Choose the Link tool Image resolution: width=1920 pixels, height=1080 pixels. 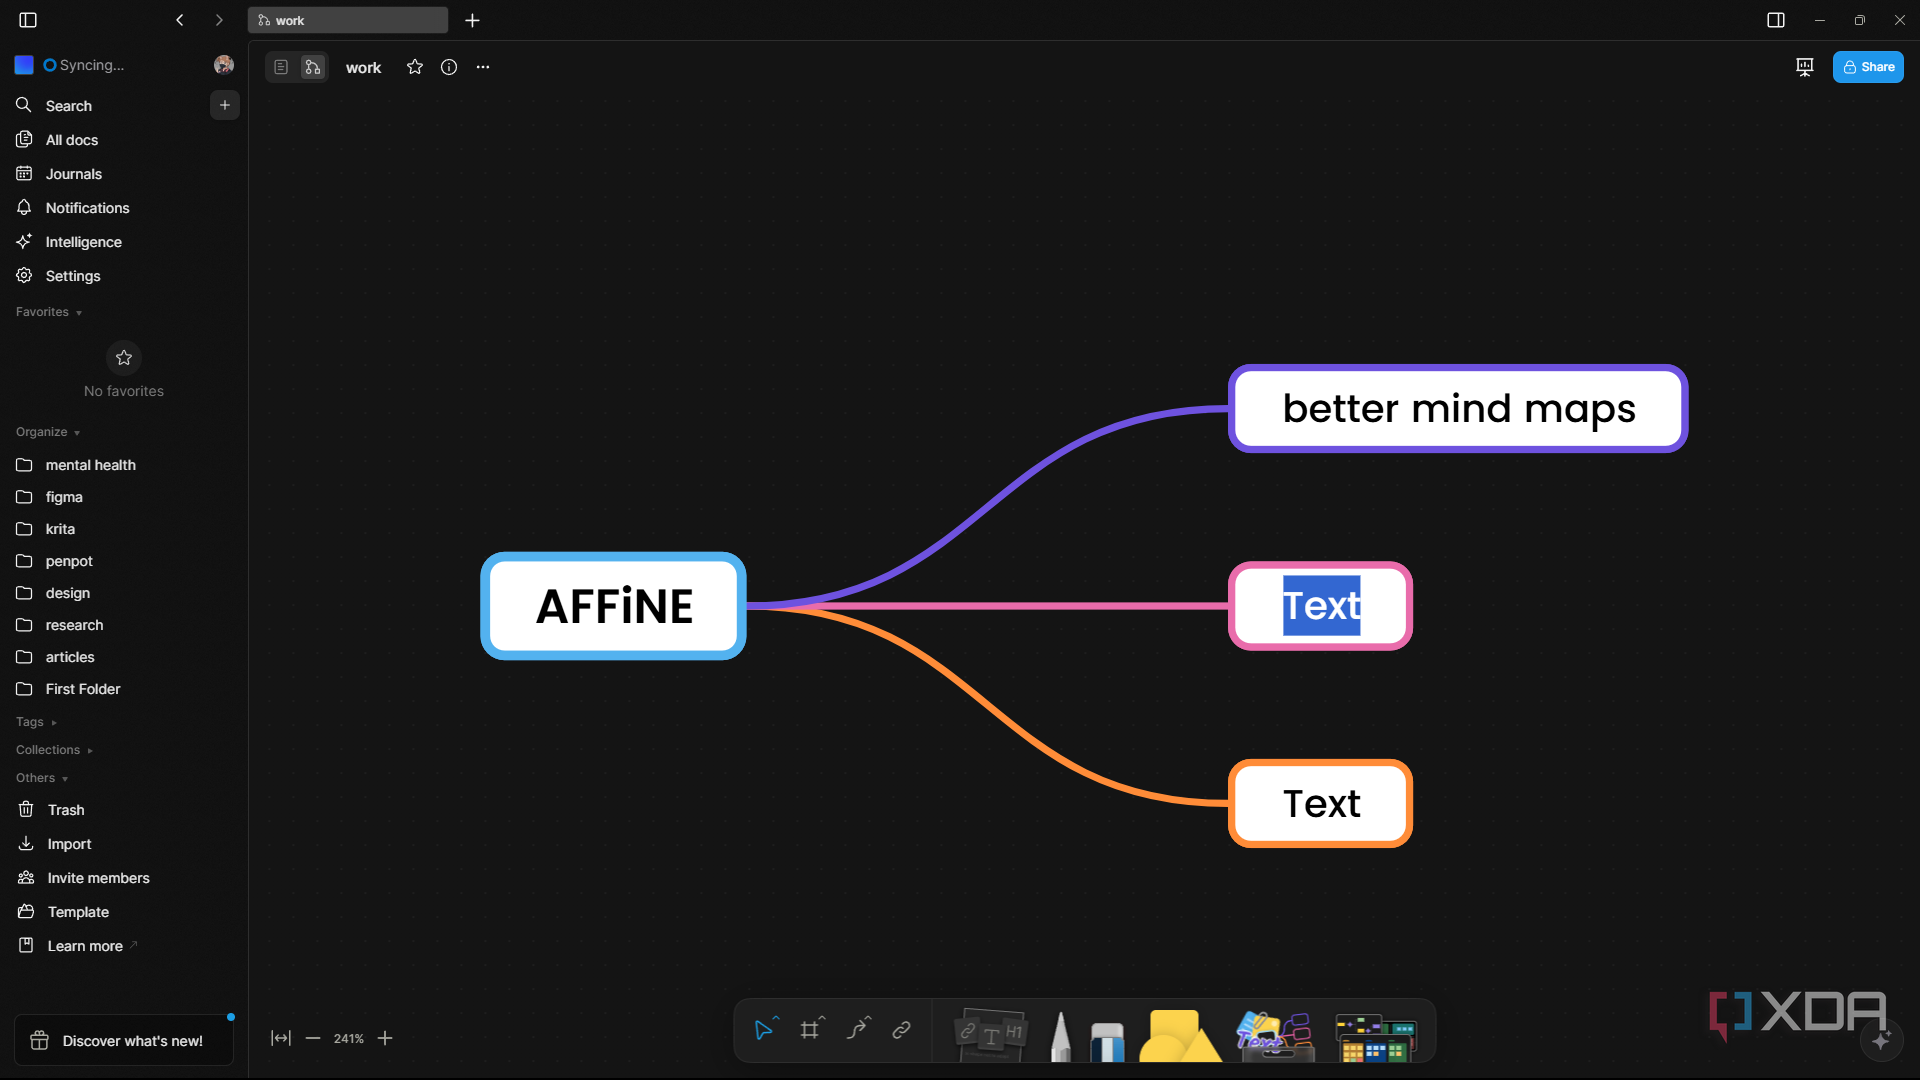coord(902,1030)
